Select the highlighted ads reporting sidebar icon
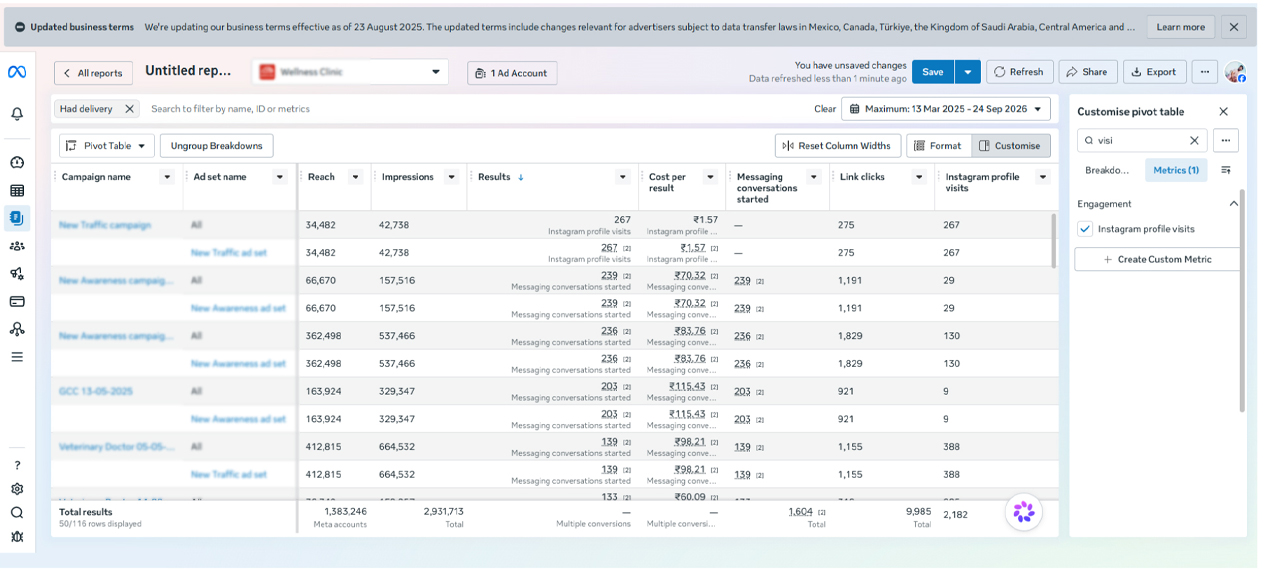Image resolution: width=1280 pixels, height=572 pixels. tap(17, 217)
